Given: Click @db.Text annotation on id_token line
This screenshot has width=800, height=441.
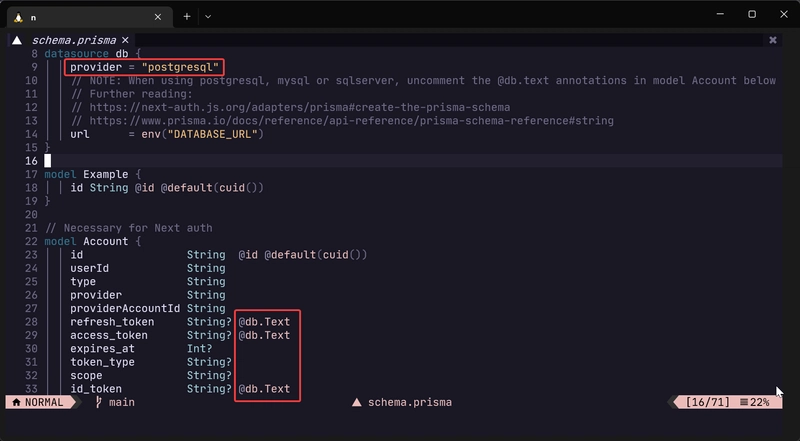Looking at the screenshot, I should [x=264, y=388].
